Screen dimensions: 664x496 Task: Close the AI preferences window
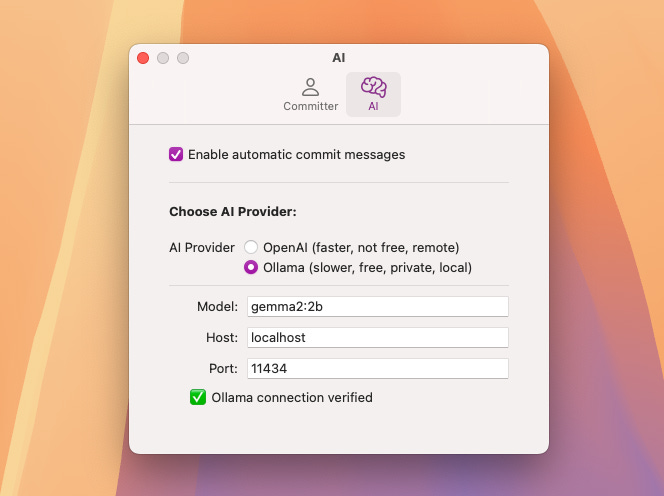(x=143, y=58)
